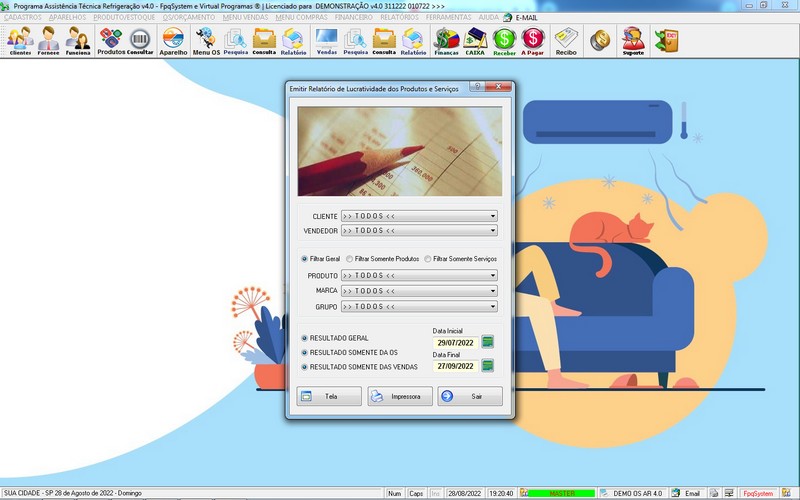Open the CADASTROS menu

23,17
